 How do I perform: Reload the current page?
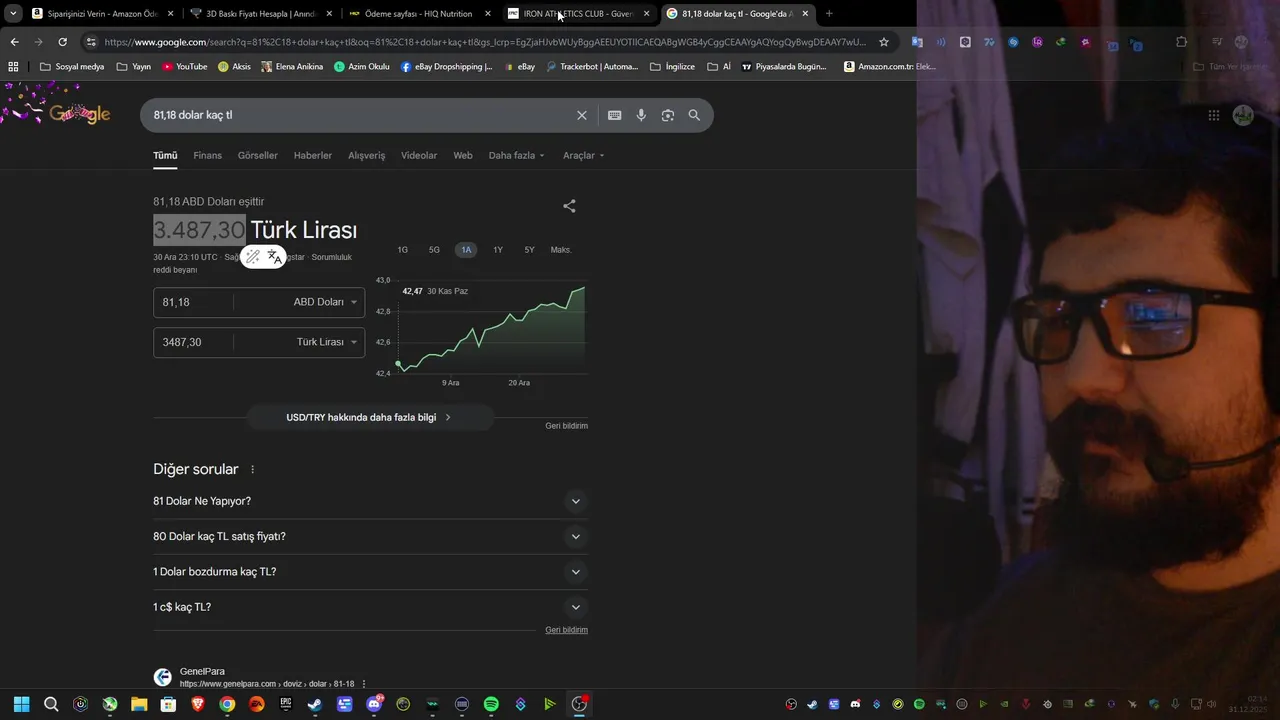pos(62,42)
